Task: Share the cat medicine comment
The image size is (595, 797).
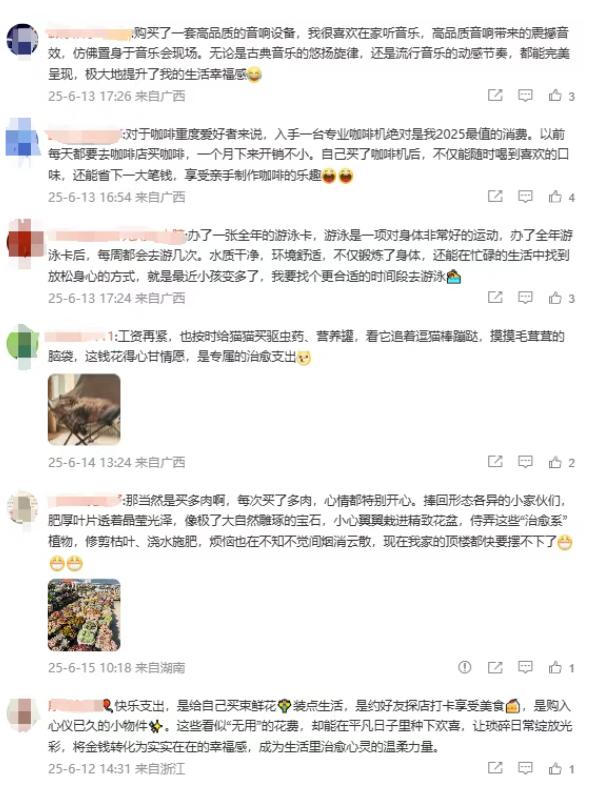Action: [495, 462]
